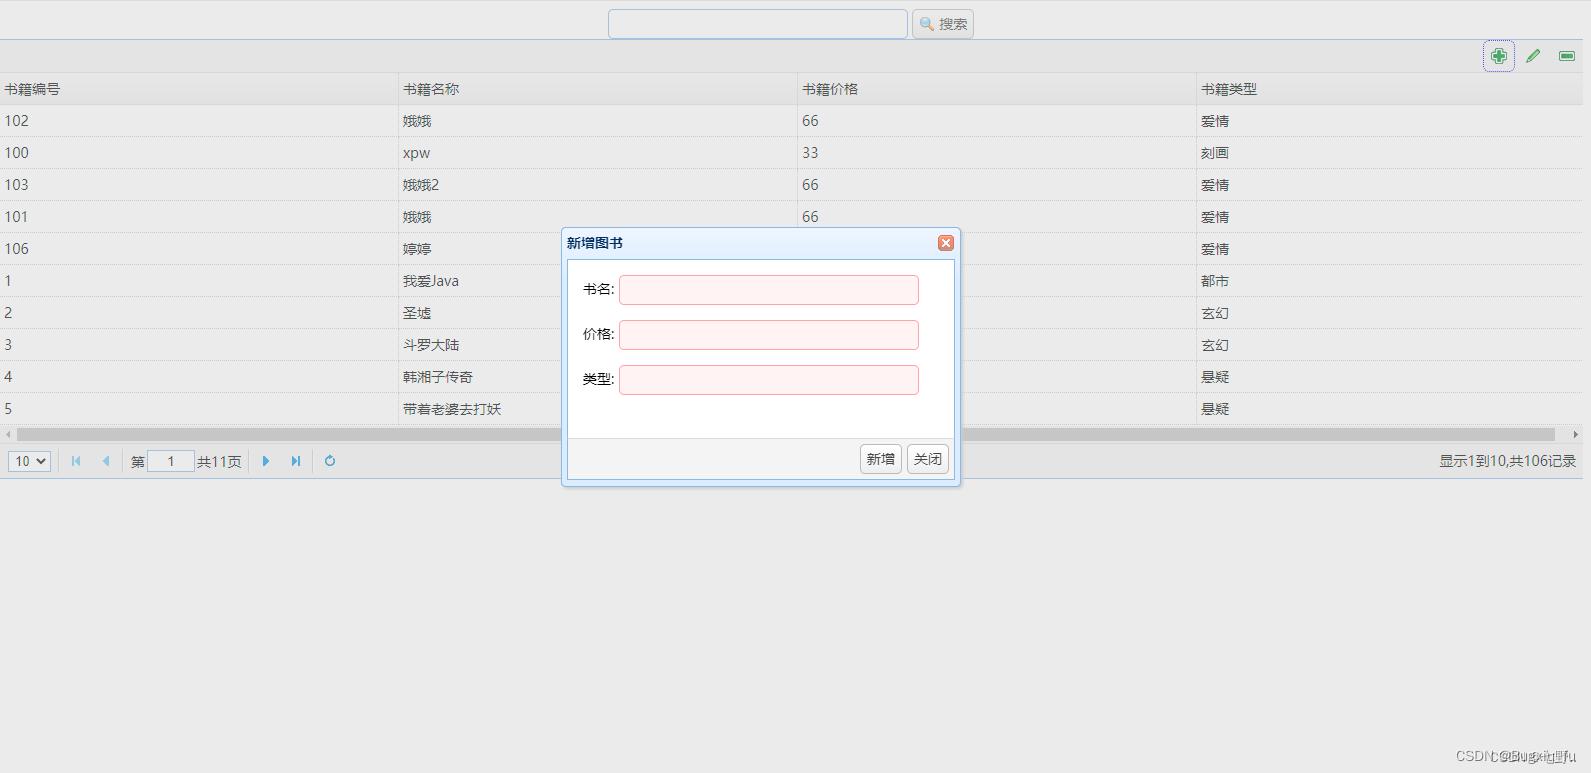This screenshot has width=1591, height=773.
Task: Select row with book number 101
Action: point(791,217)
